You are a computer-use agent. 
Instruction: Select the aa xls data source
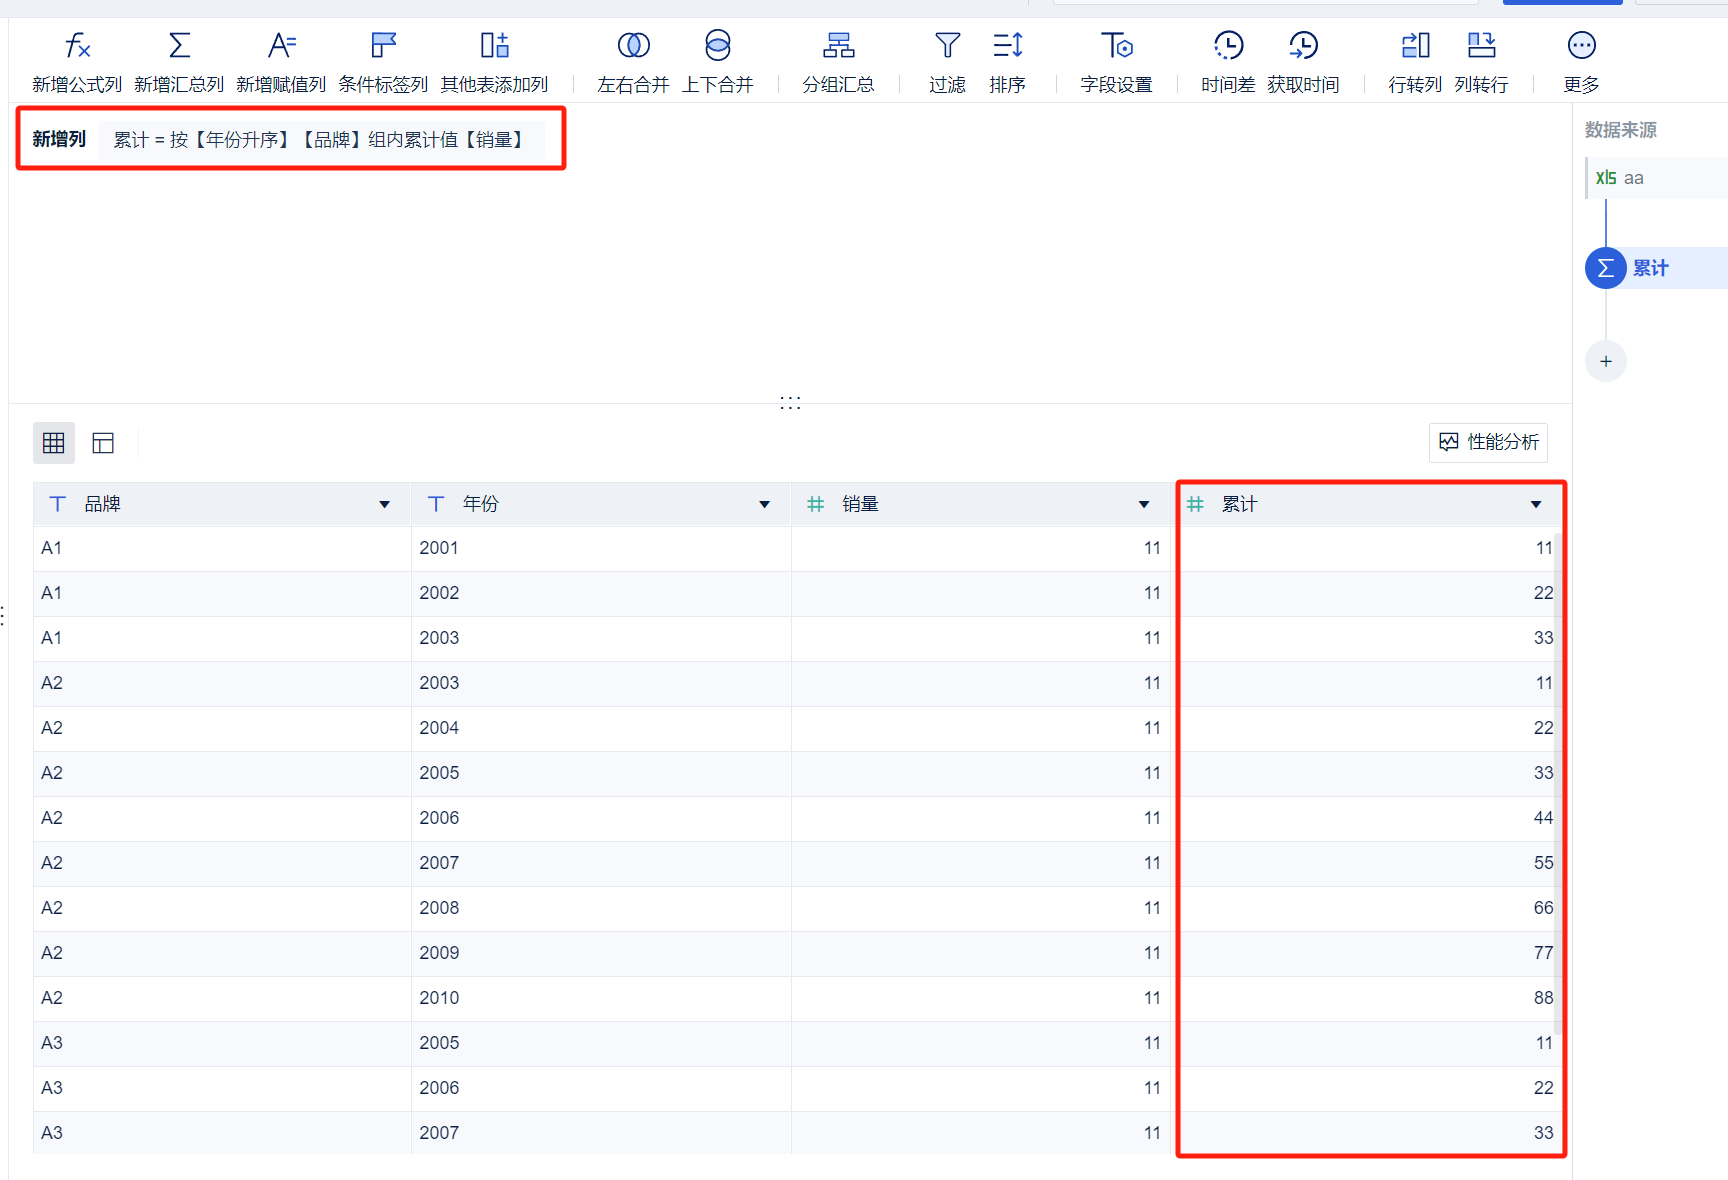(1656, 178)
